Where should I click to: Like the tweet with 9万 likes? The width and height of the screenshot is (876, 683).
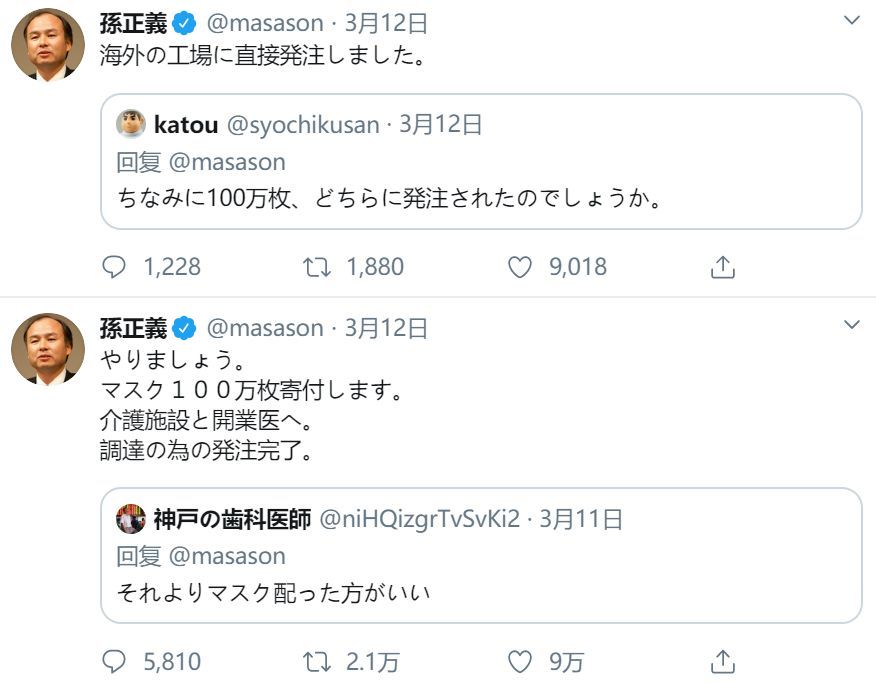tap(519, 661)
